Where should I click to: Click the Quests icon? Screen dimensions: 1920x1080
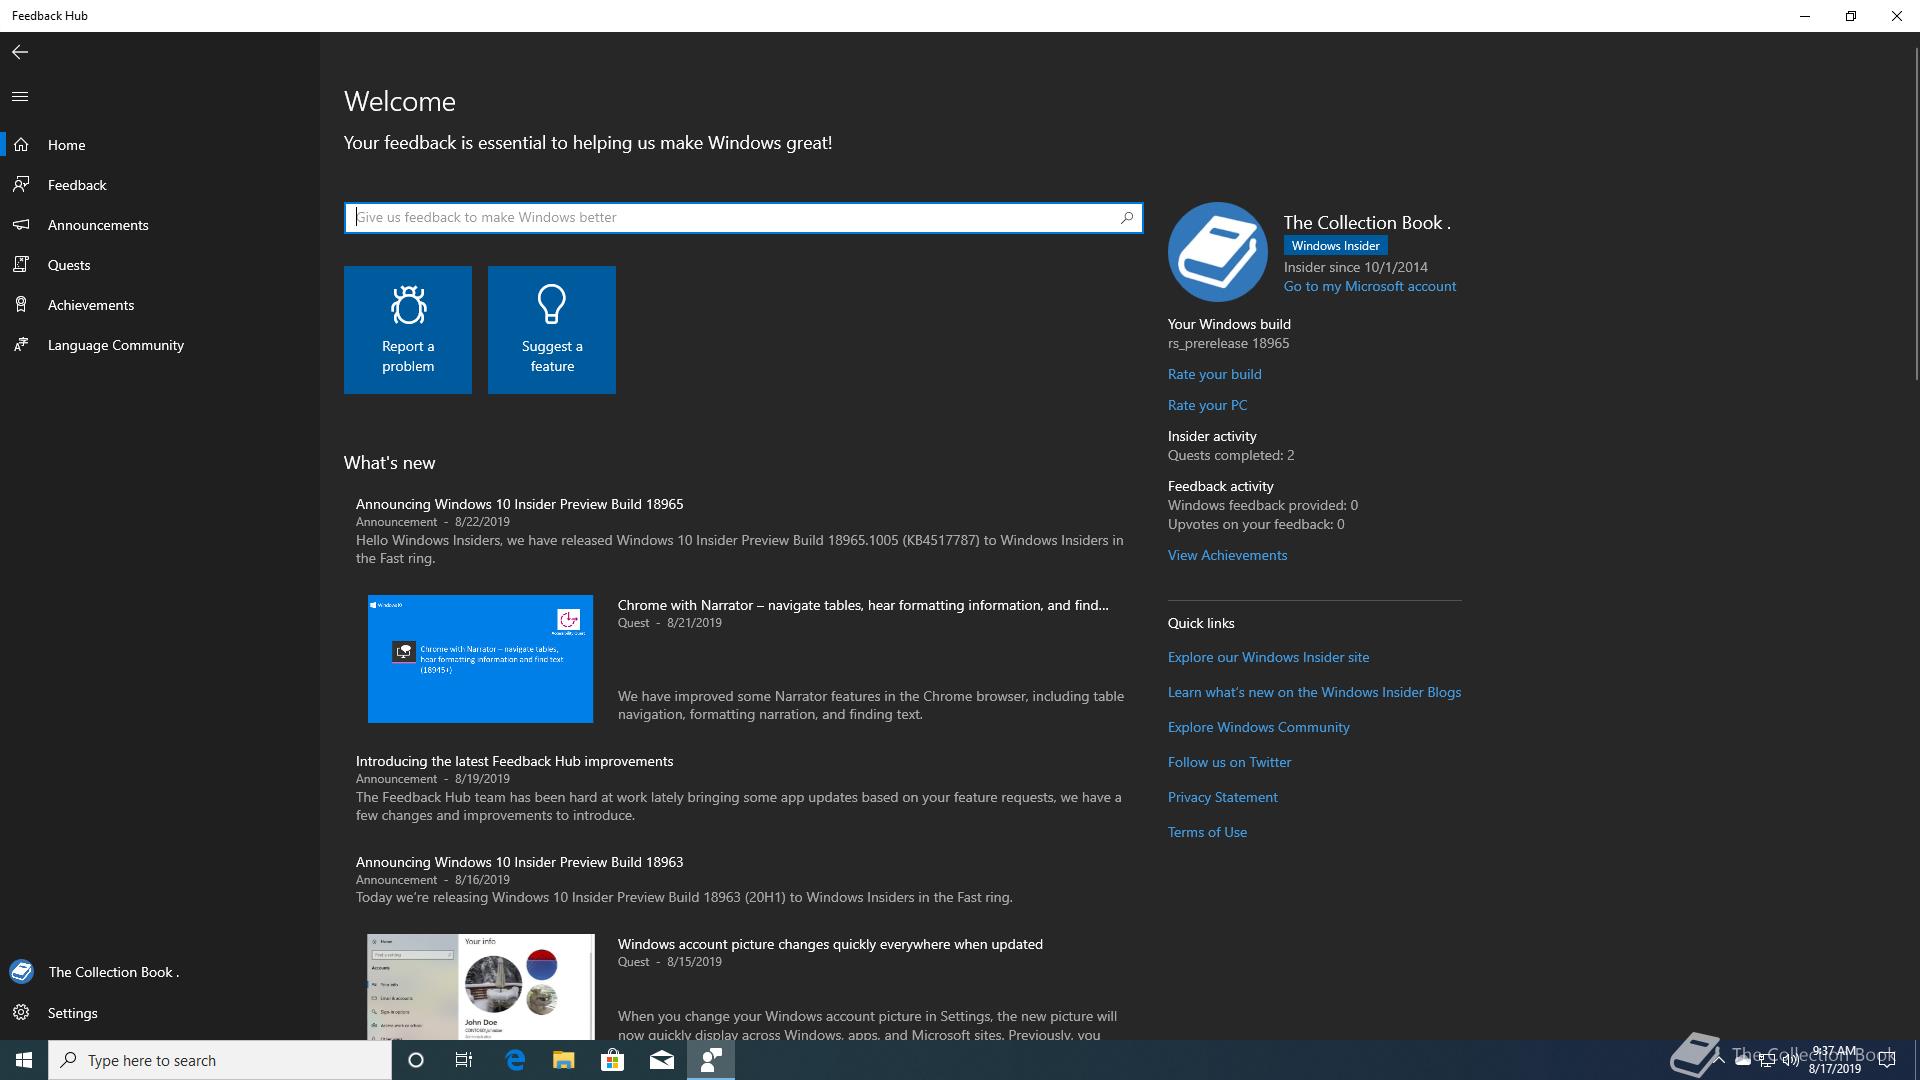[21, 265]
